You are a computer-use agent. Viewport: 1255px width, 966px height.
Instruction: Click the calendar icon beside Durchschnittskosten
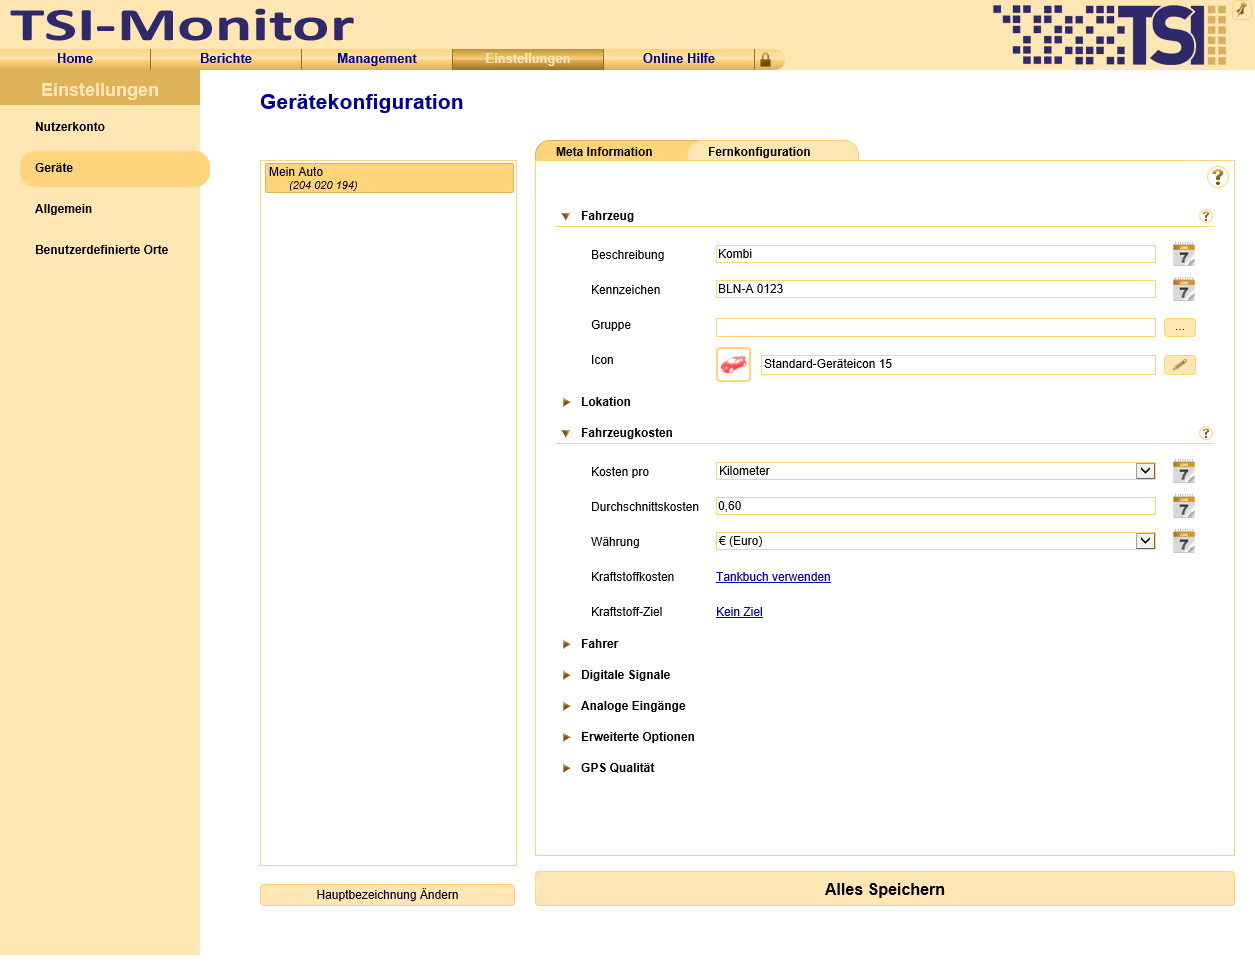tap(1184, 506)
